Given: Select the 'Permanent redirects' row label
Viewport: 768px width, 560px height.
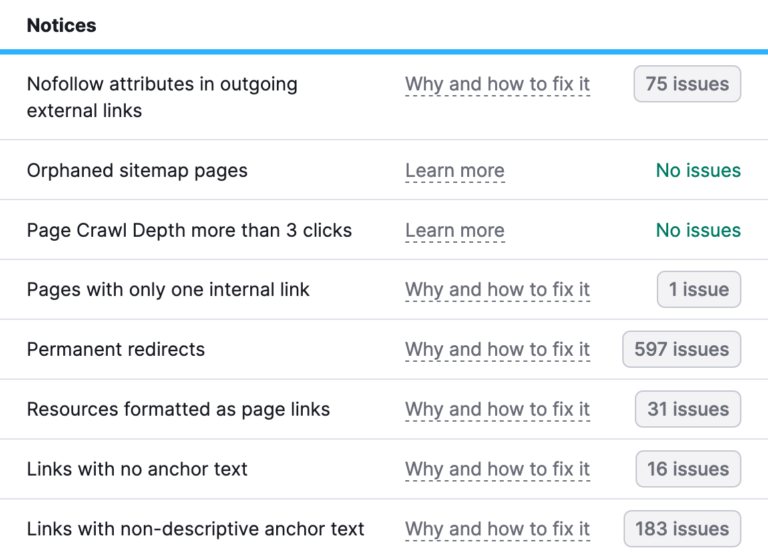Looking at the screenshot, I should tap(116, 349).
